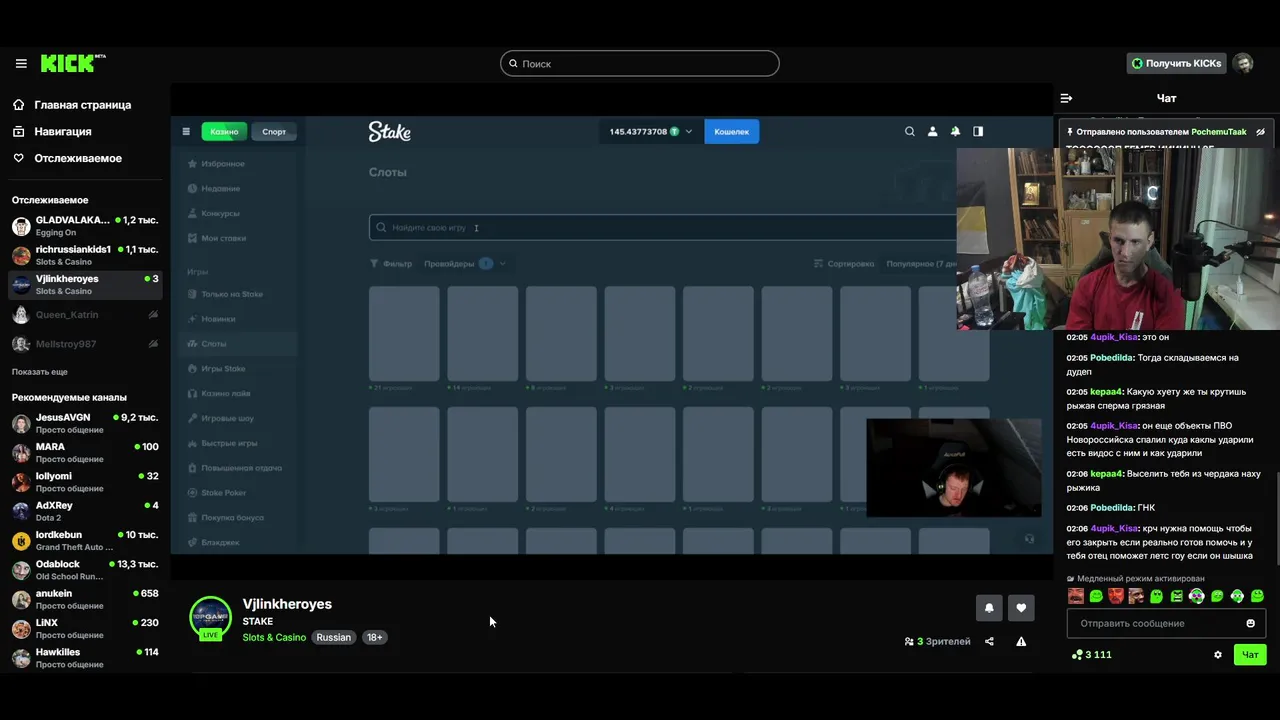Viewport: 1280px width, 720px height.
Task: Open the offline Queen_Katrin channel
Action: [85, 315]
